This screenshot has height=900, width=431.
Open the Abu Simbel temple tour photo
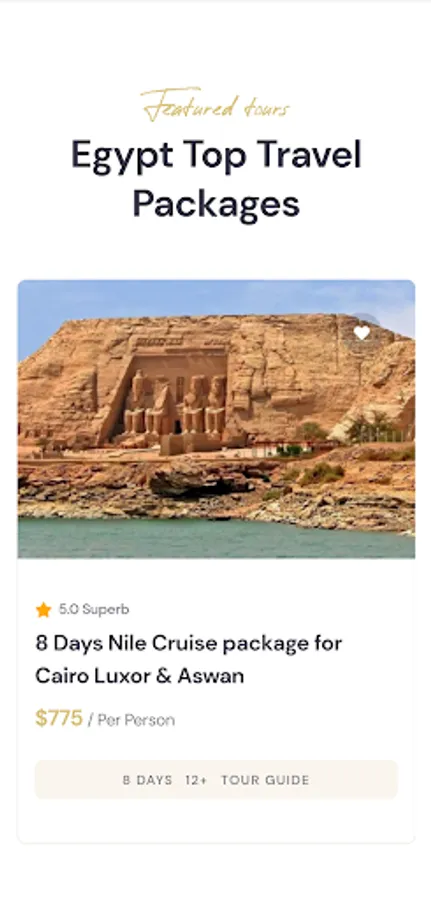pyautogui.click(x=216, y=418)
